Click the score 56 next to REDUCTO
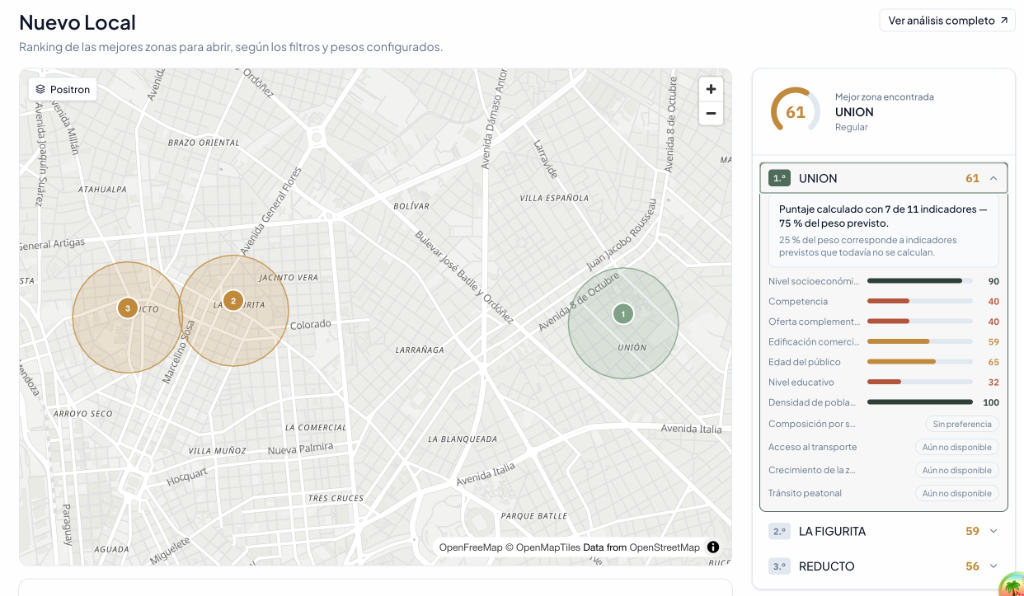 pyautogui.click(x=972, y=566)
